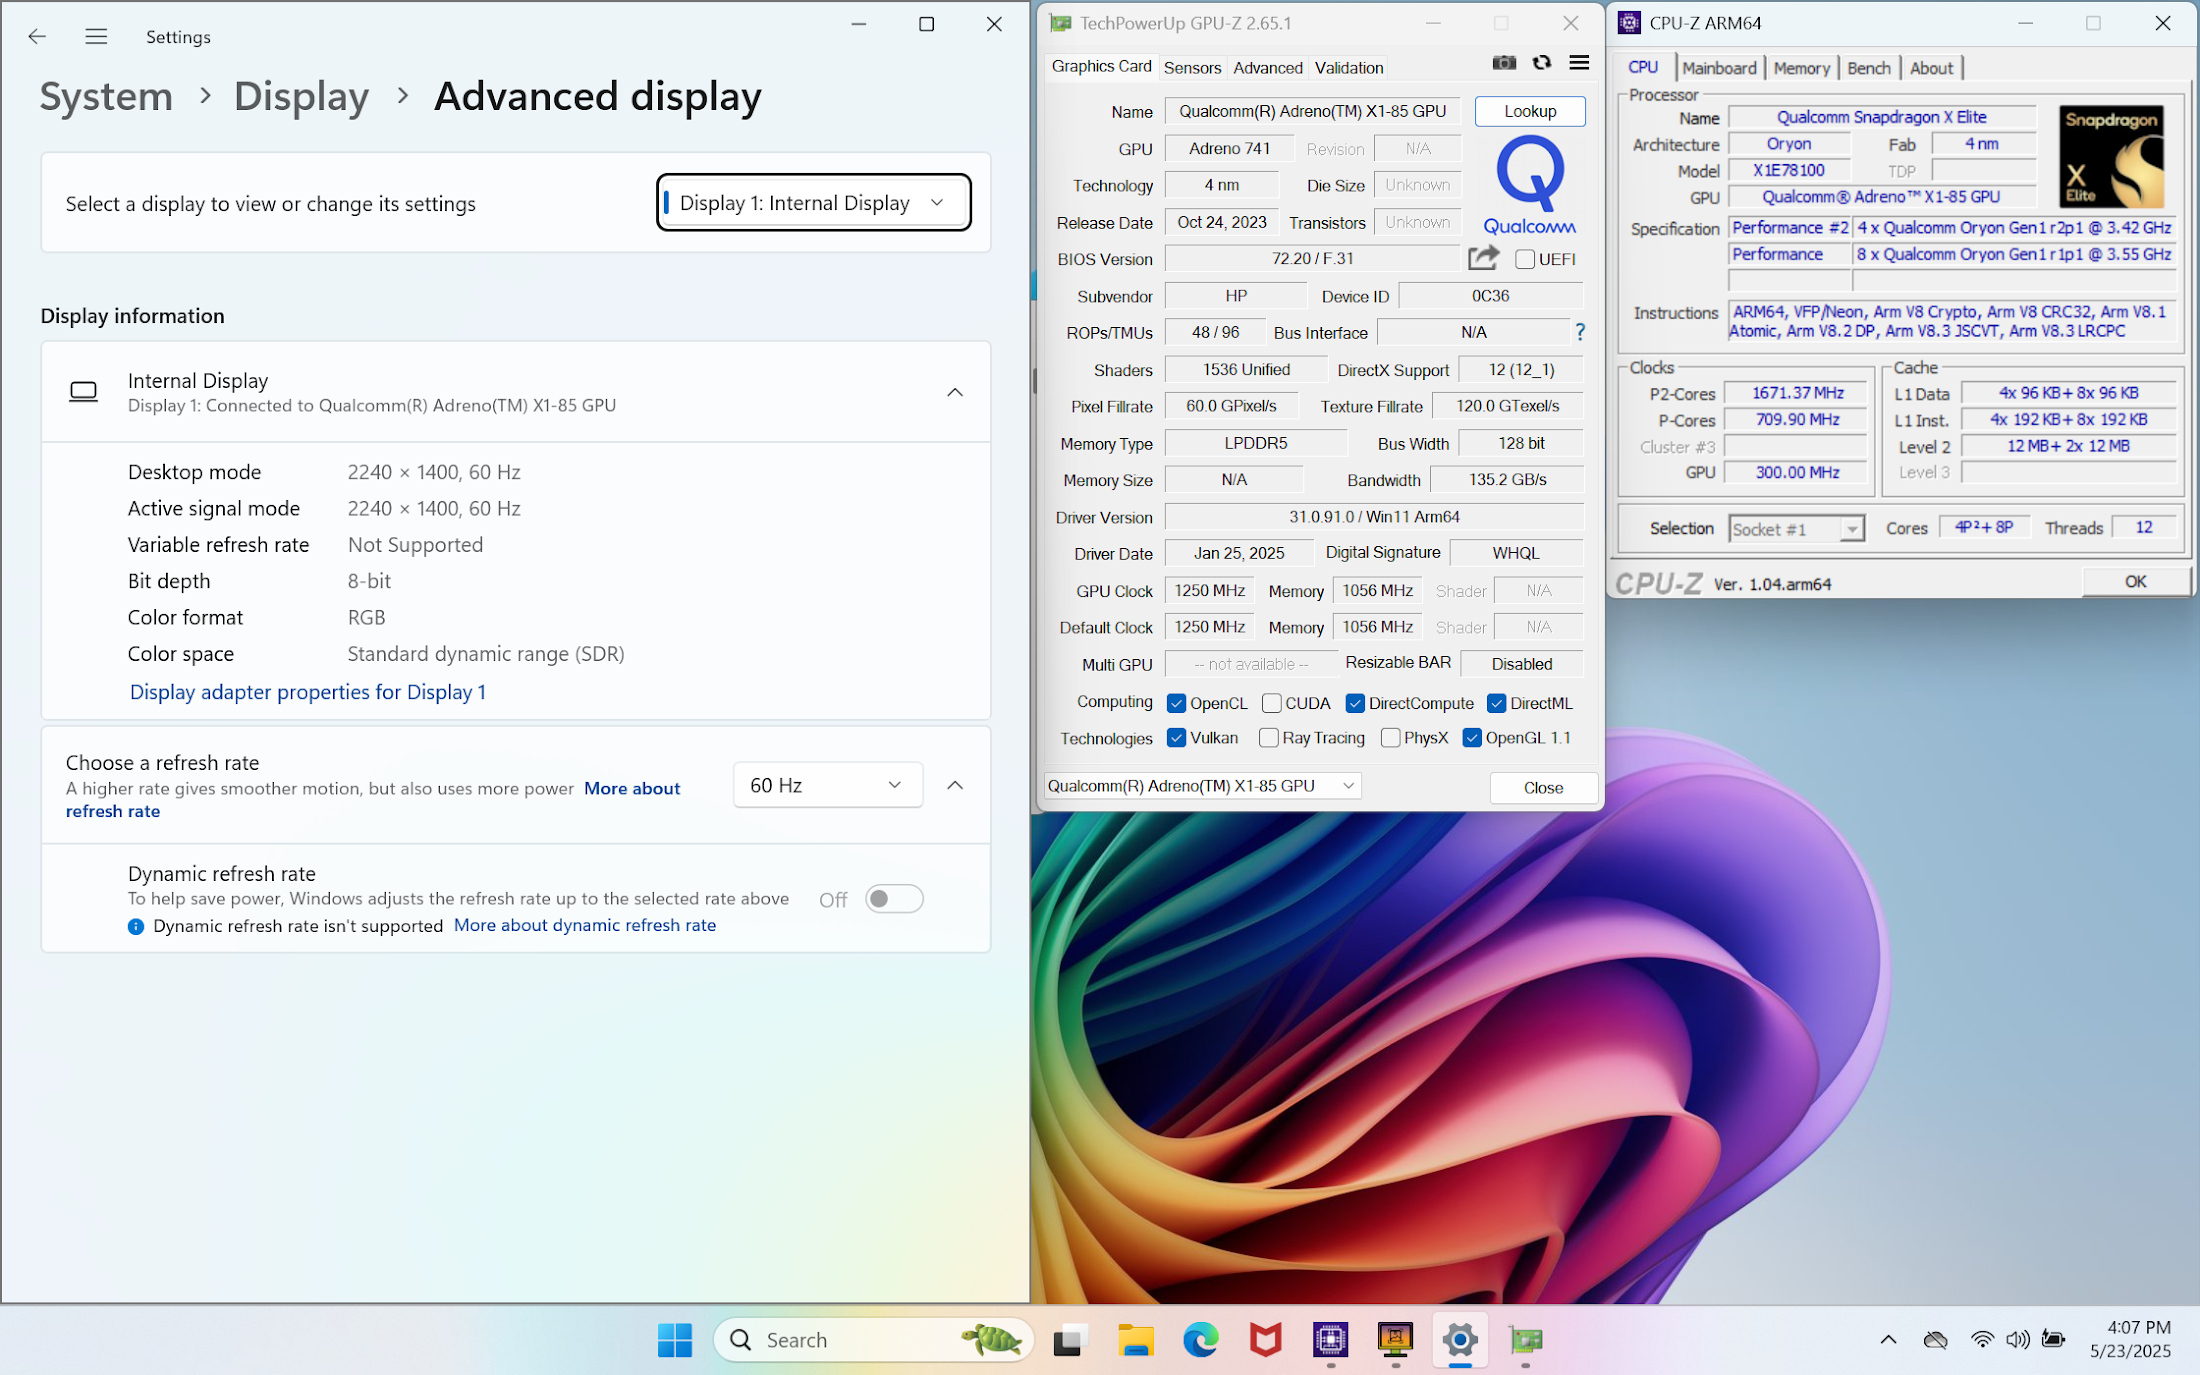Click the Settings back arrow icon

coord(37,37)
